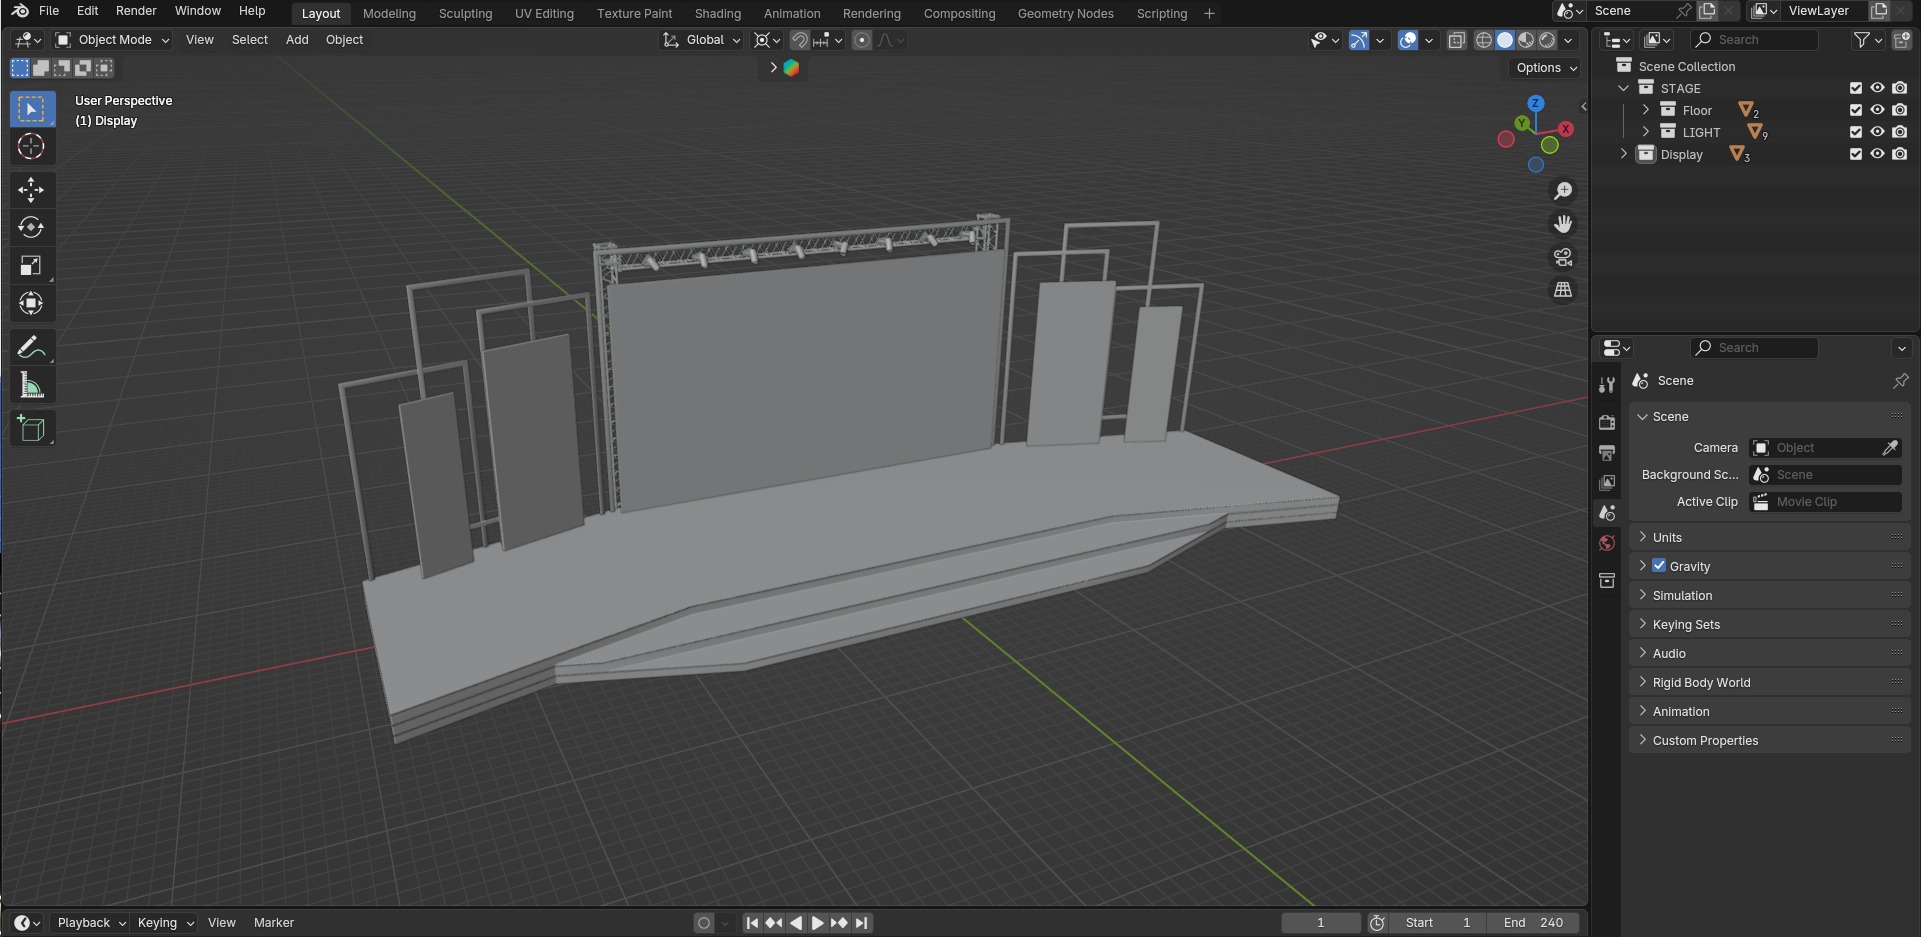Expand the LIGHT collection

tap(1646, 132)
